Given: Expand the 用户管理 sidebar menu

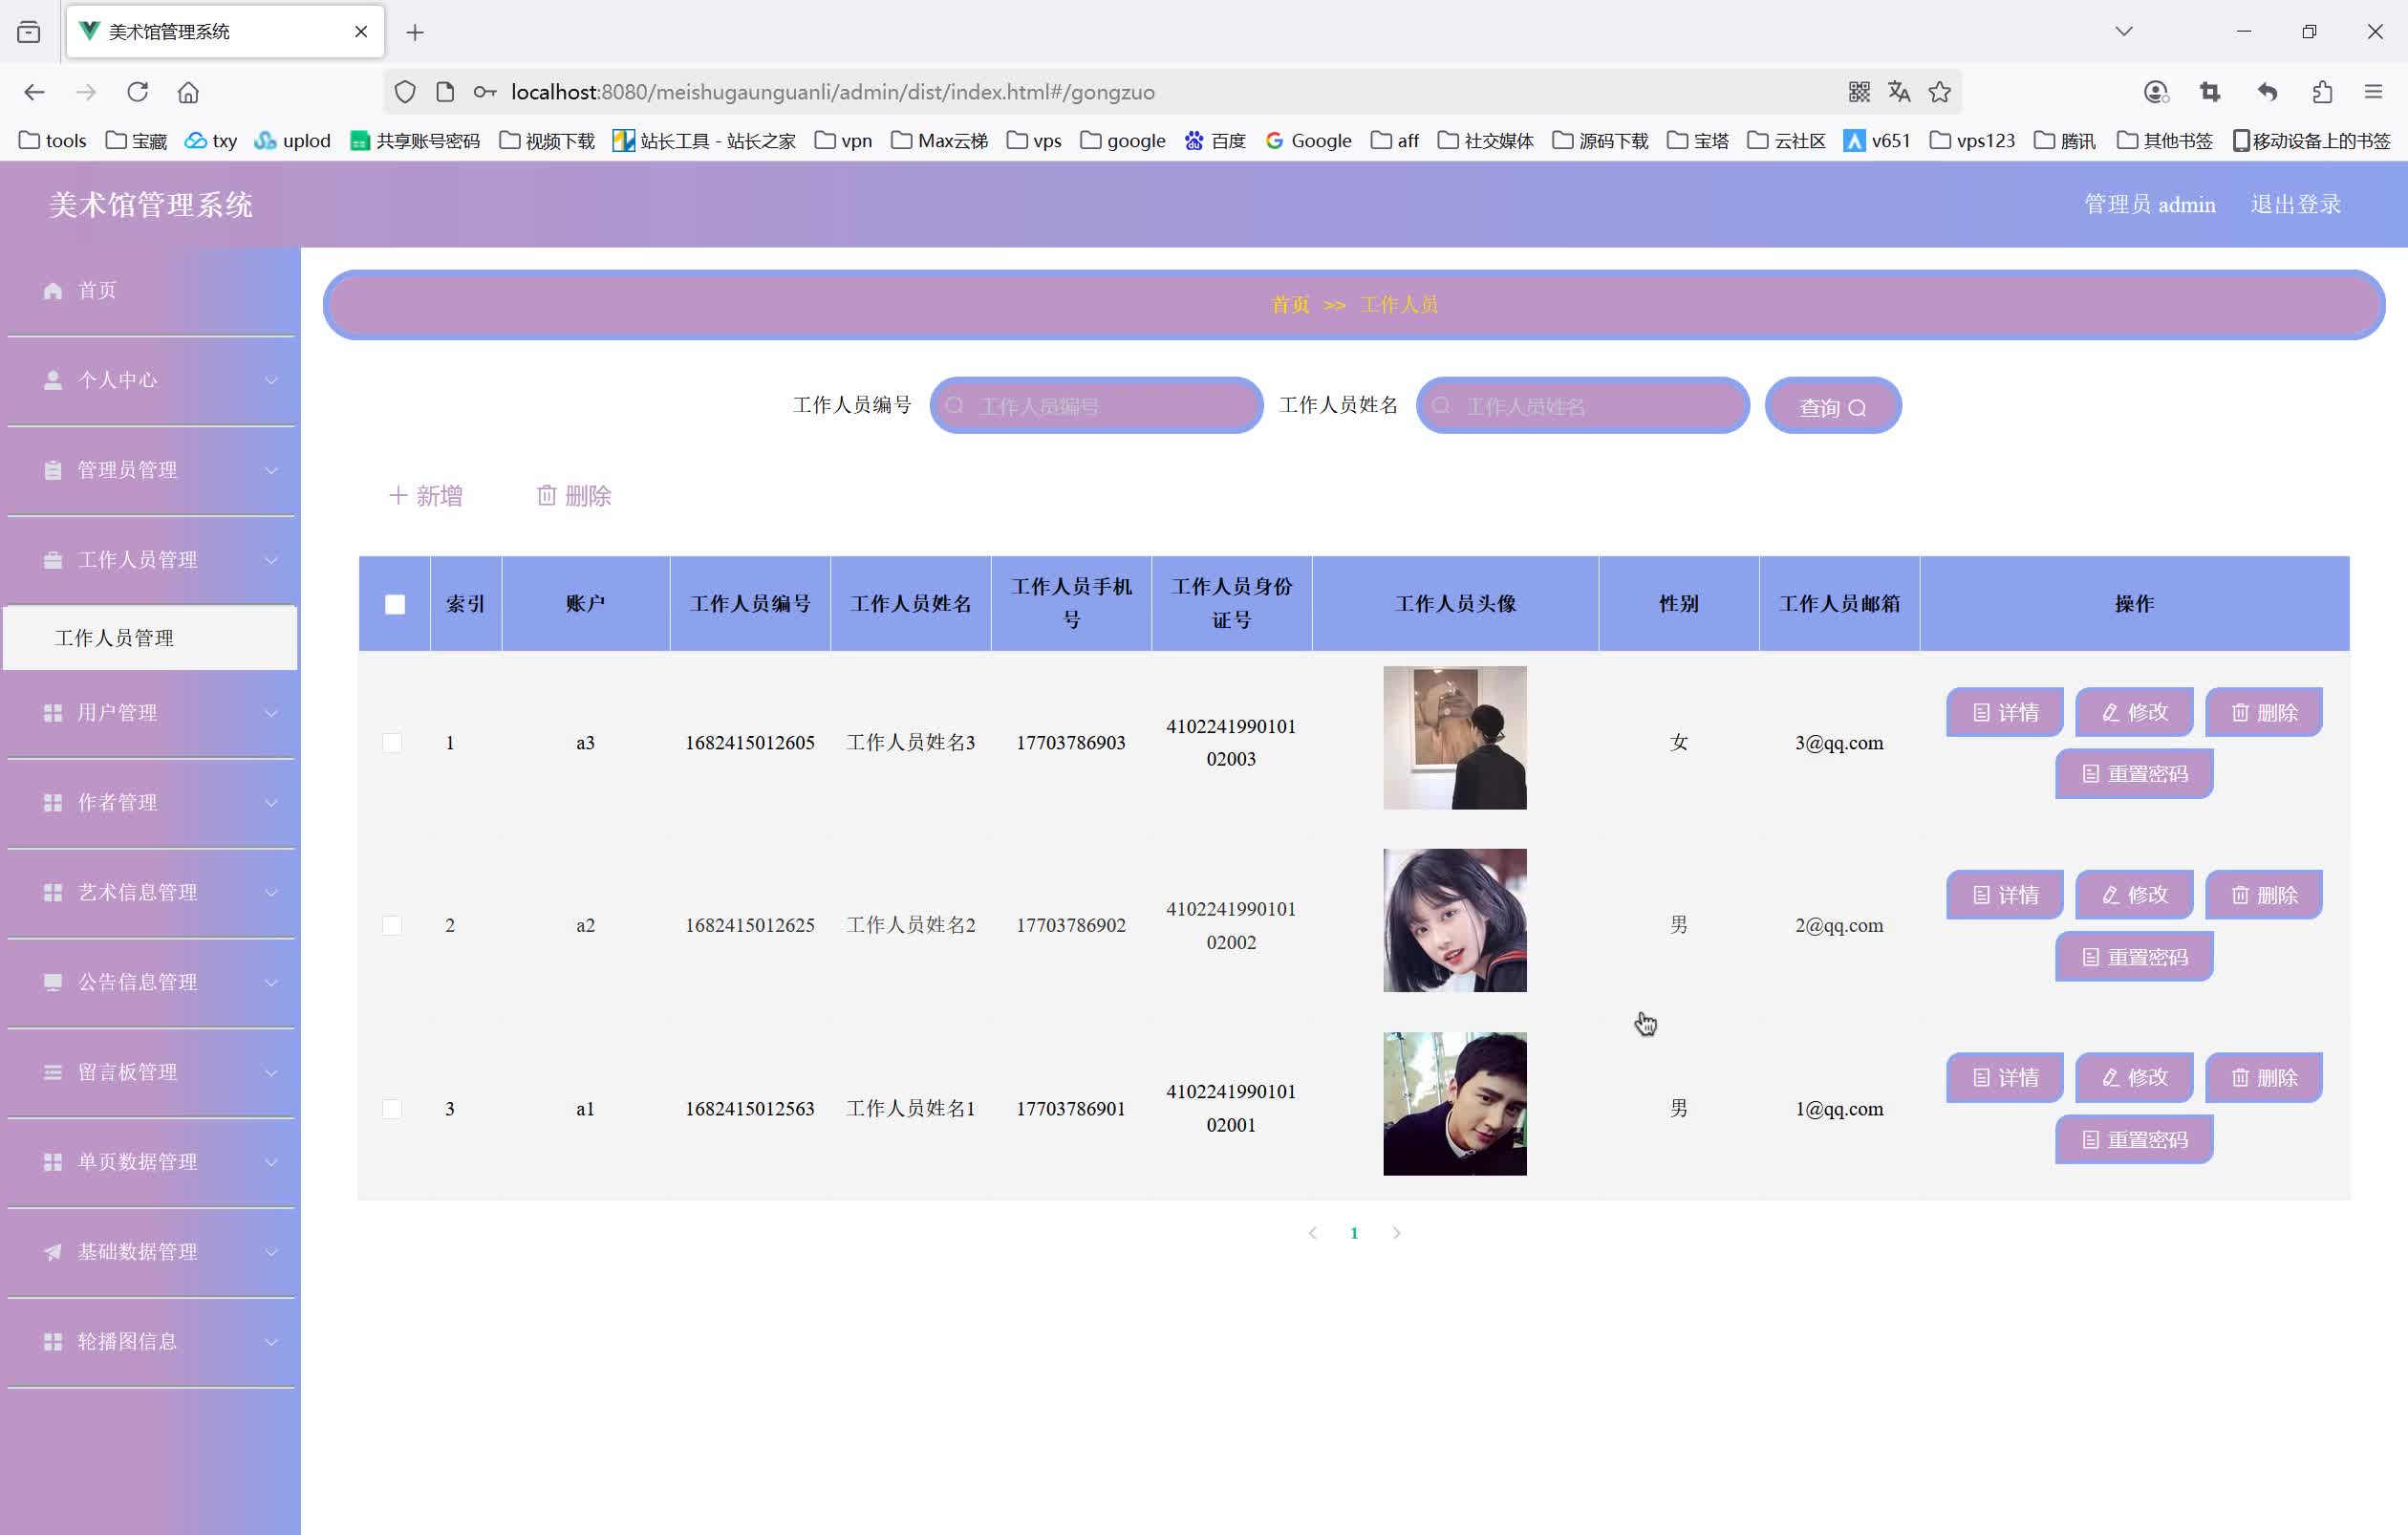Looking at the screenshot, I should (x=150, y=713).
